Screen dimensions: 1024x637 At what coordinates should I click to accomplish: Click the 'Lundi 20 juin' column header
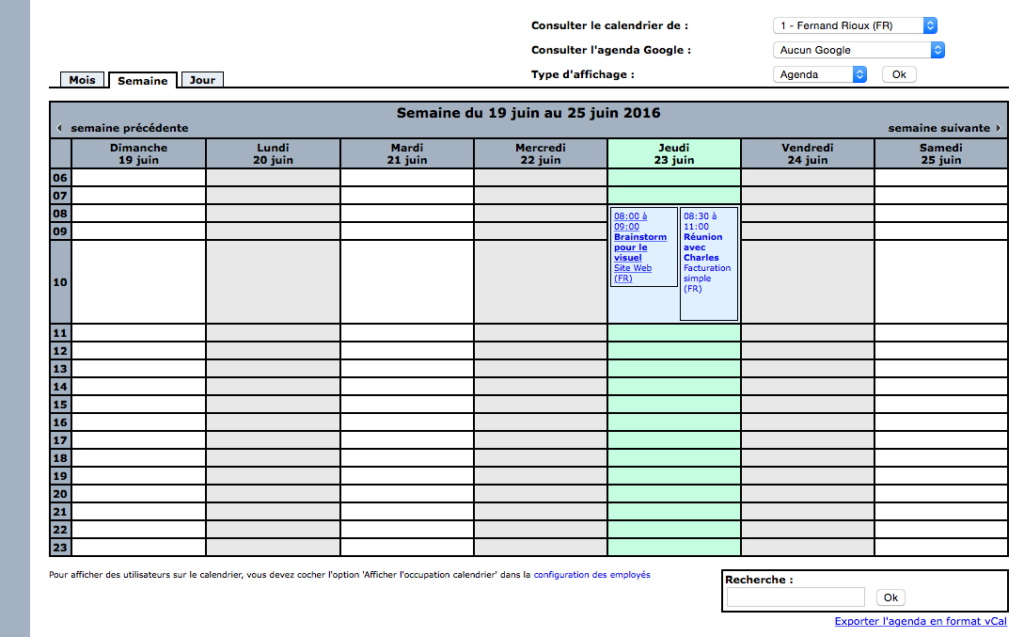(x=273, y=153)
